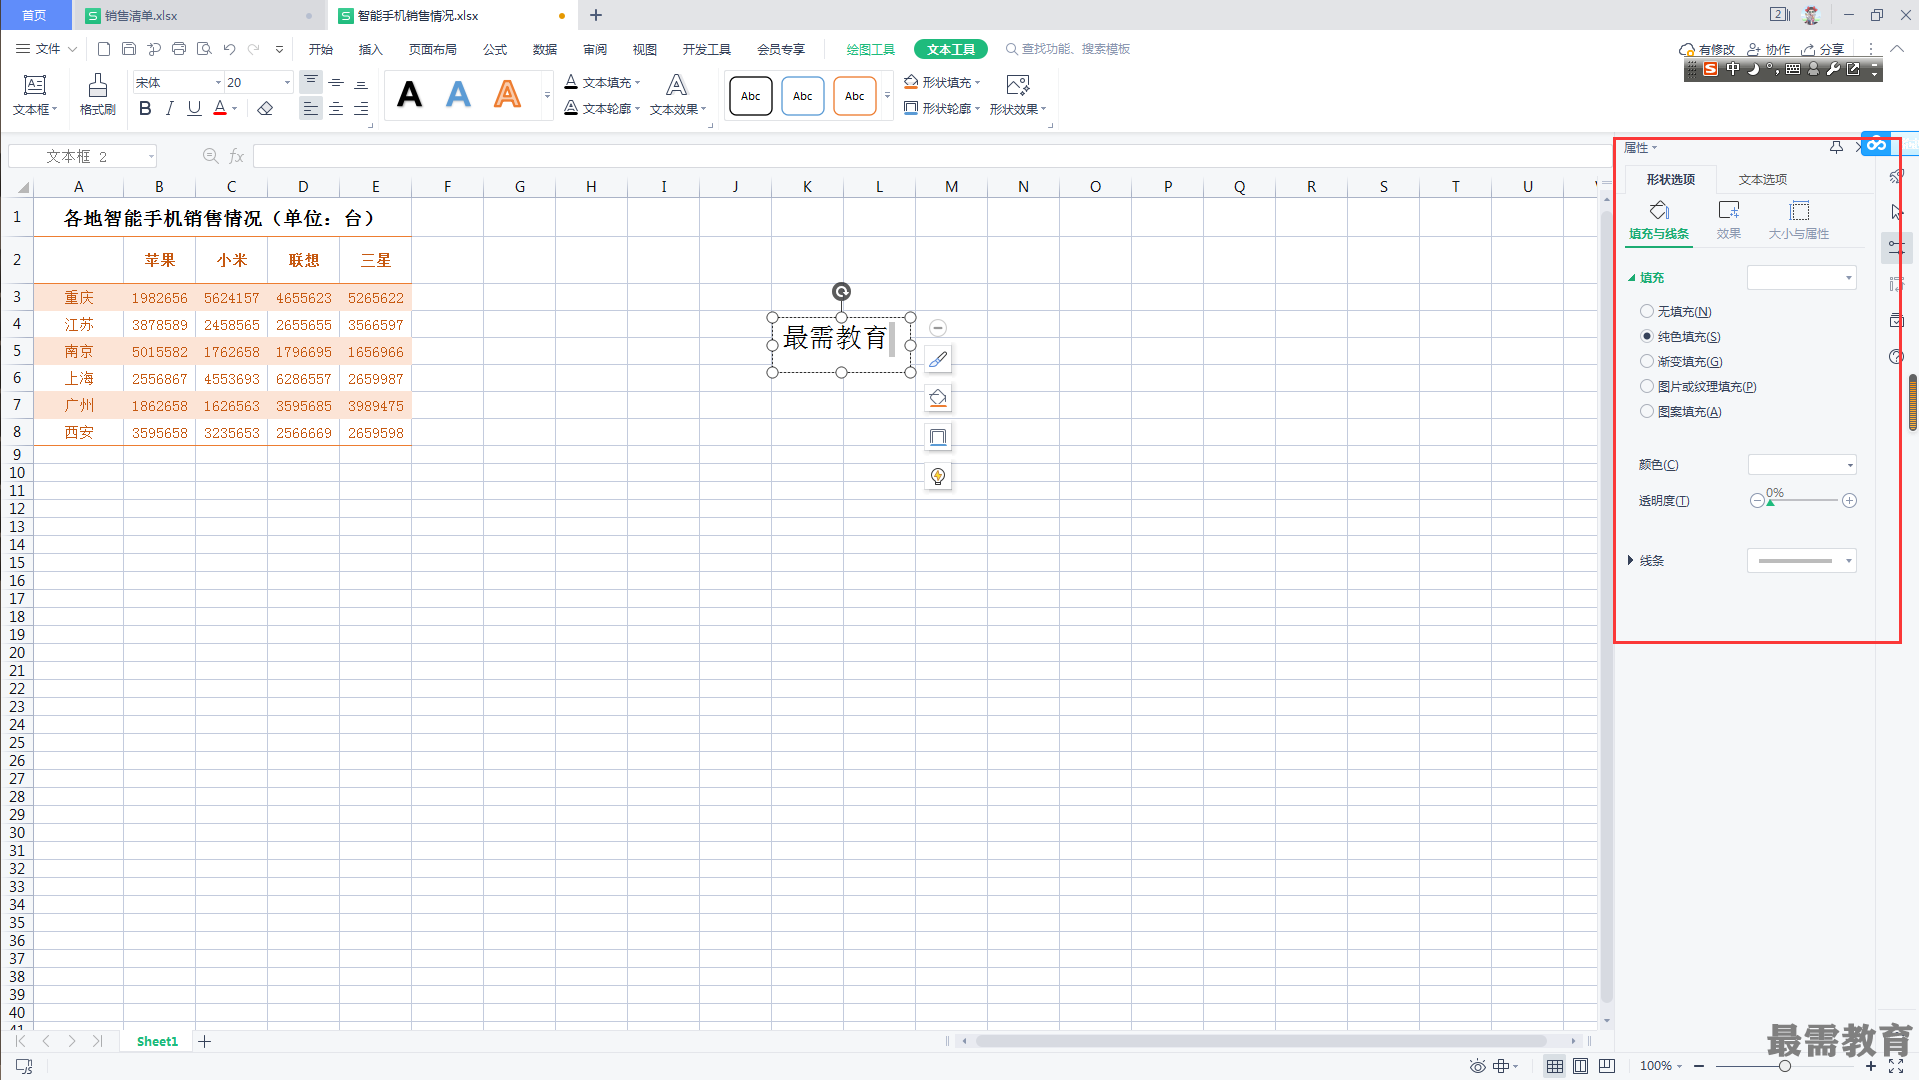Viewport: 1919px width, 1080px height.
Task: Click the Name Box showing text box 2
Action: coord(82,156)
